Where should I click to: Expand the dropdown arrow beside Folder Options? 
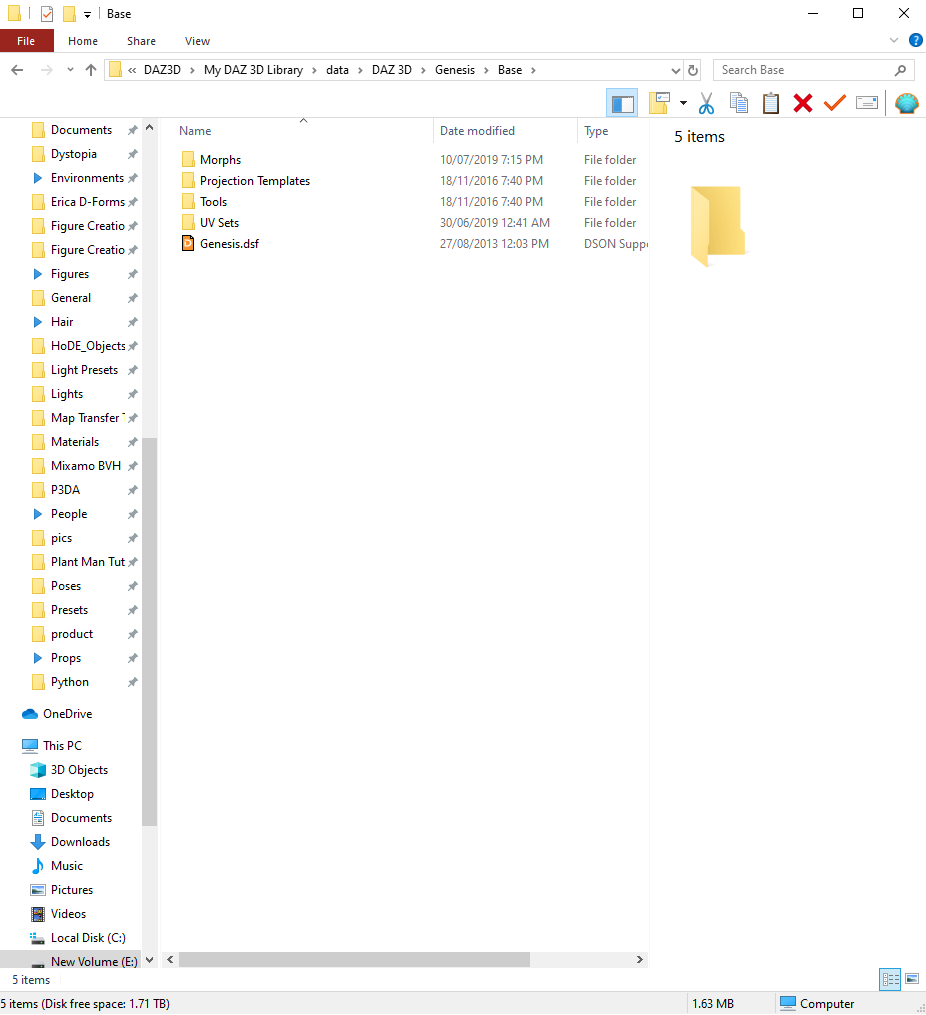[683, 103]
